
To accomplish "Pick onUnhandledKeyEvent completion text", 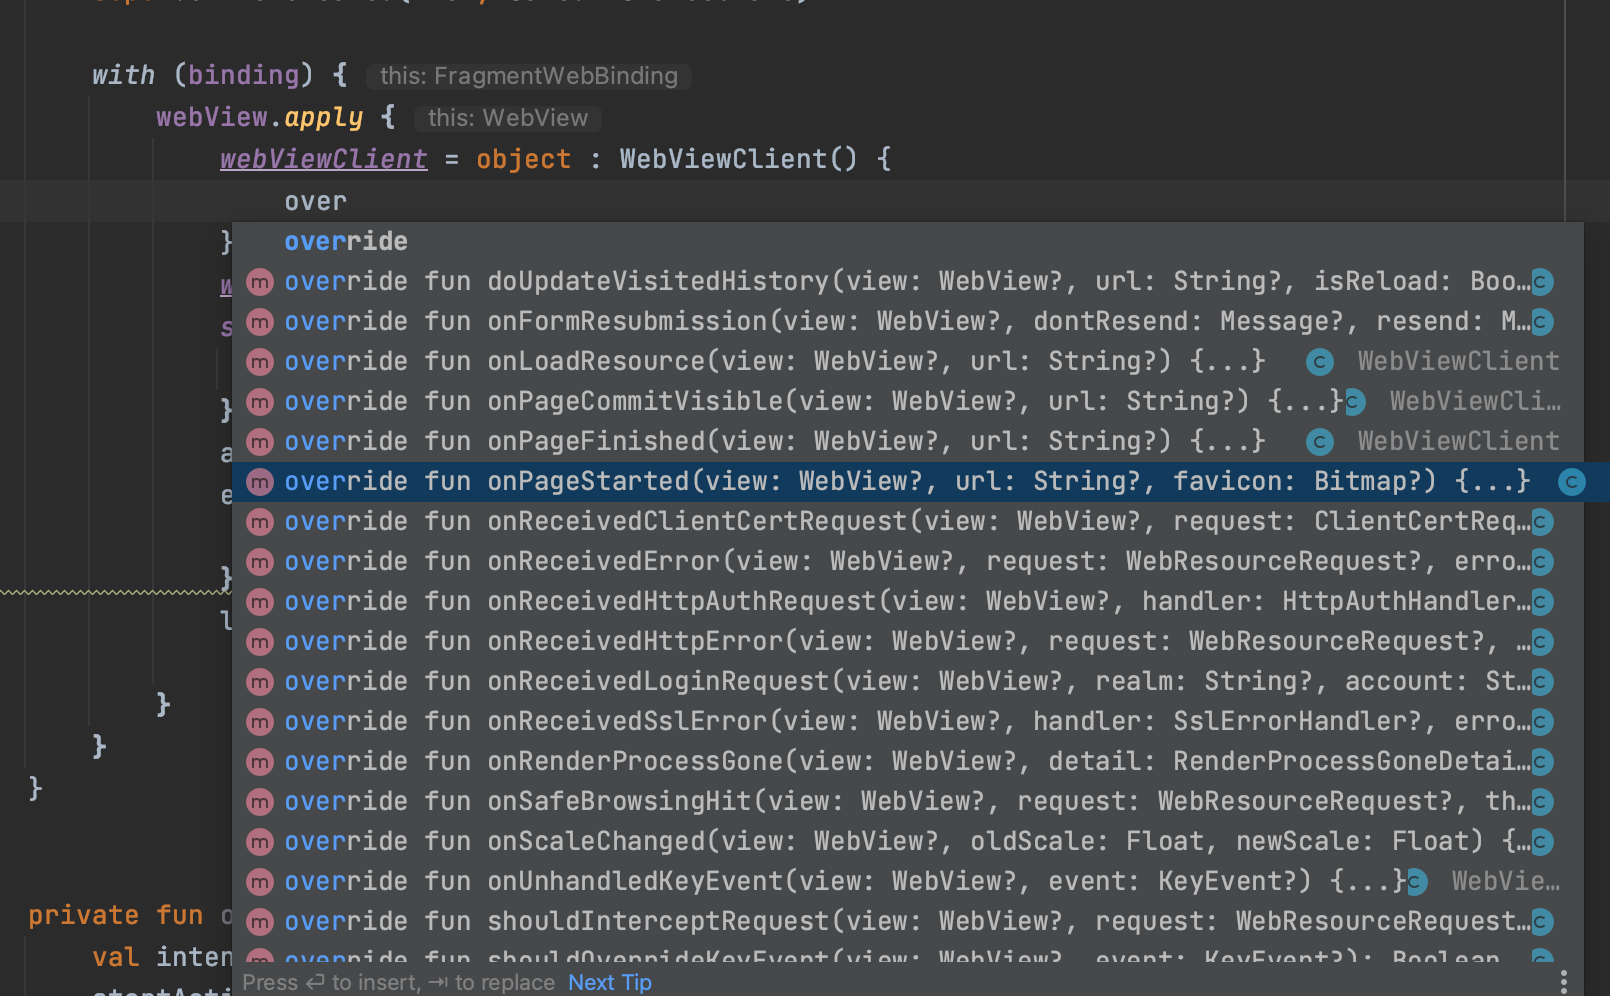I will [x=846, y=881].
